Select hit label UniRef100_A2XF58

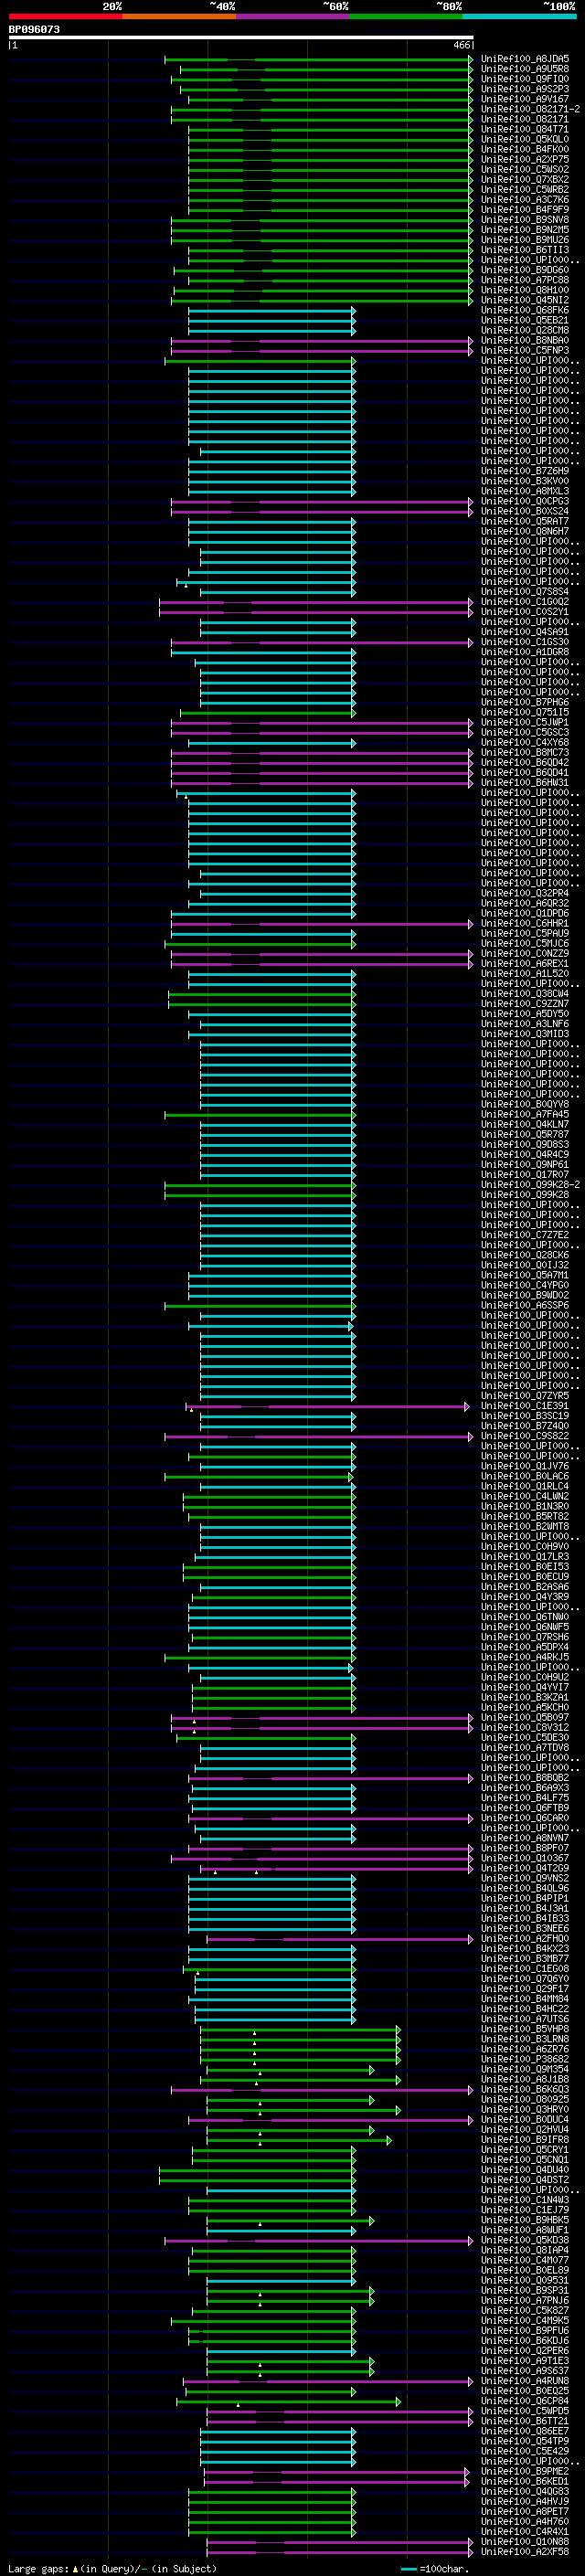[525, 2552]
